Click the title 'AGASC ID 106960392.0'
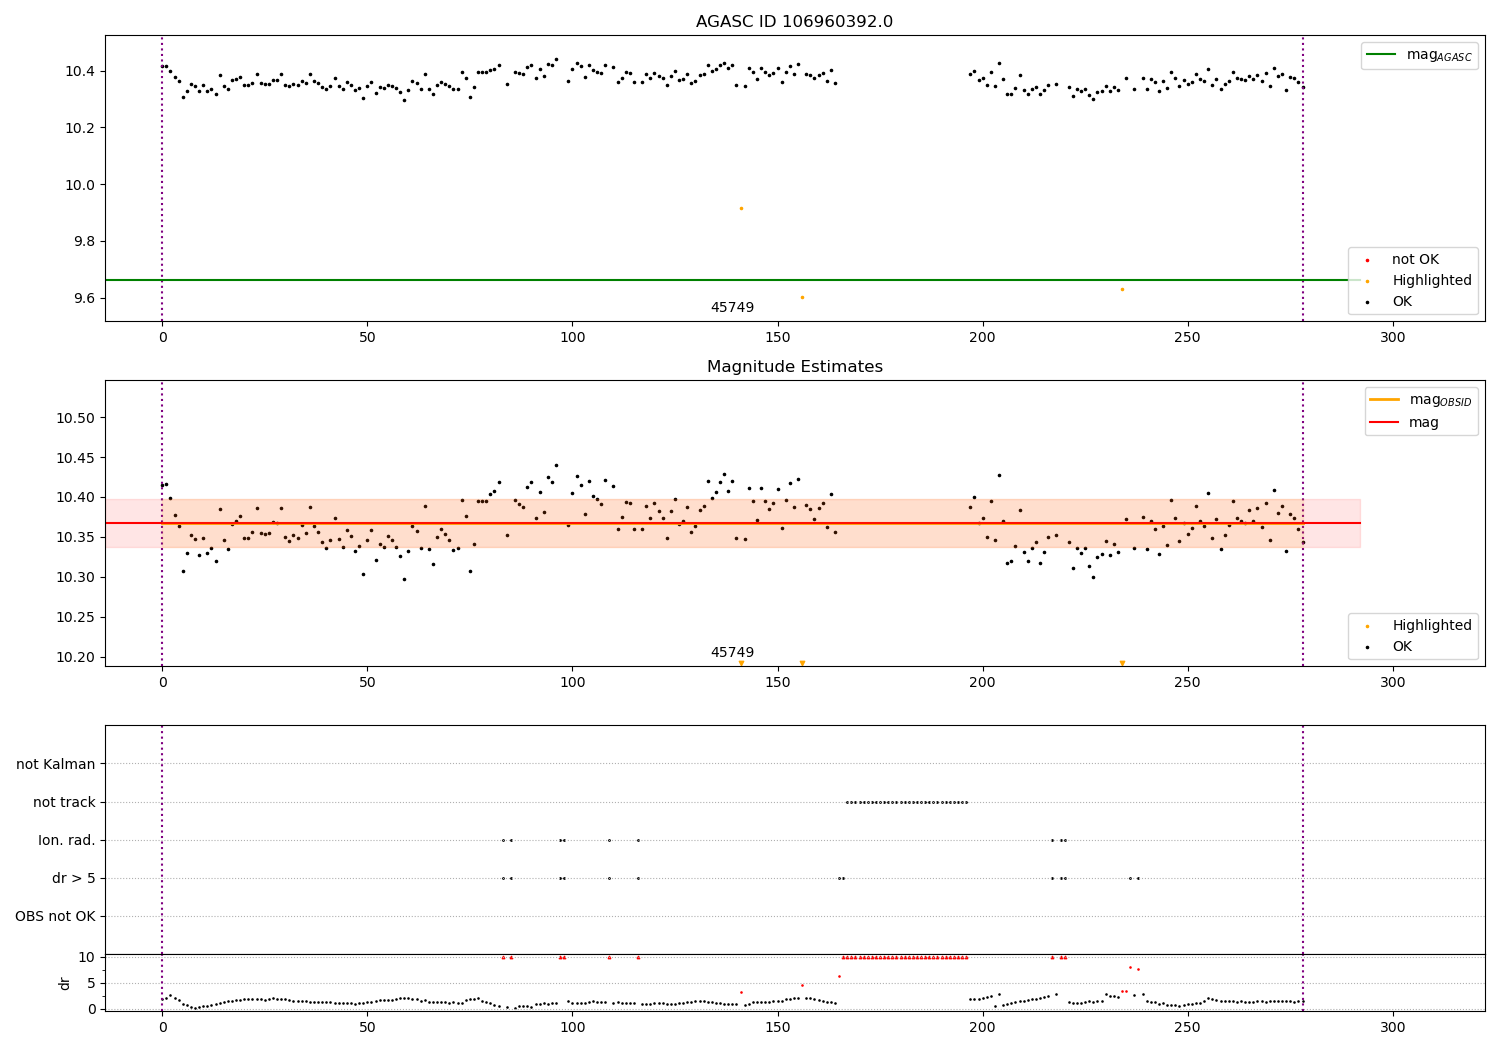 coord(794,22)
